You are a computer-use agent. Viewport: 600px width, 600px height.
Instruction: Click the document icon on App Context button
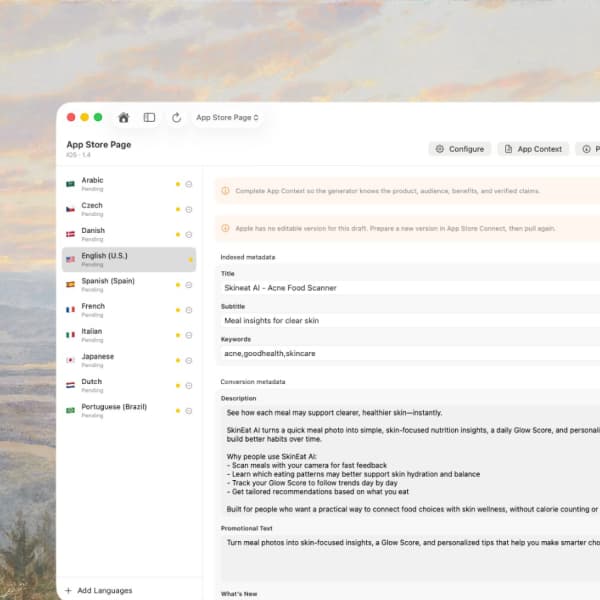[508, 149]
